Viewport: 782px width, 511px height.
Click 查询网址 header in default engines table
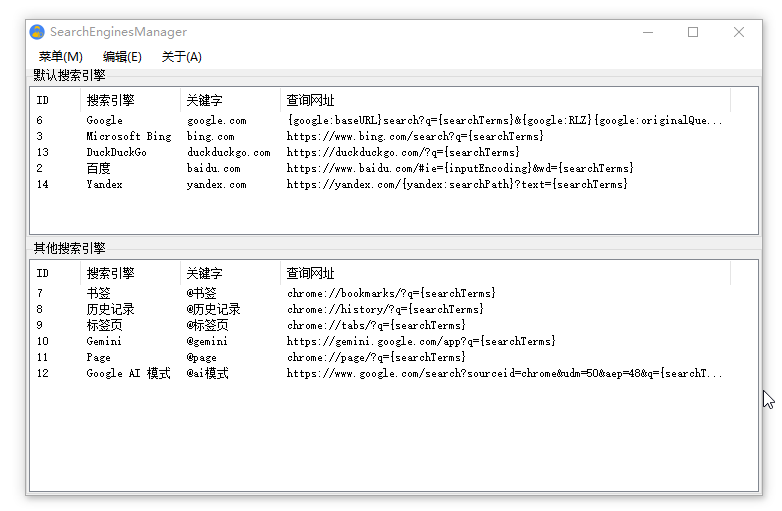tap(505, 100)
